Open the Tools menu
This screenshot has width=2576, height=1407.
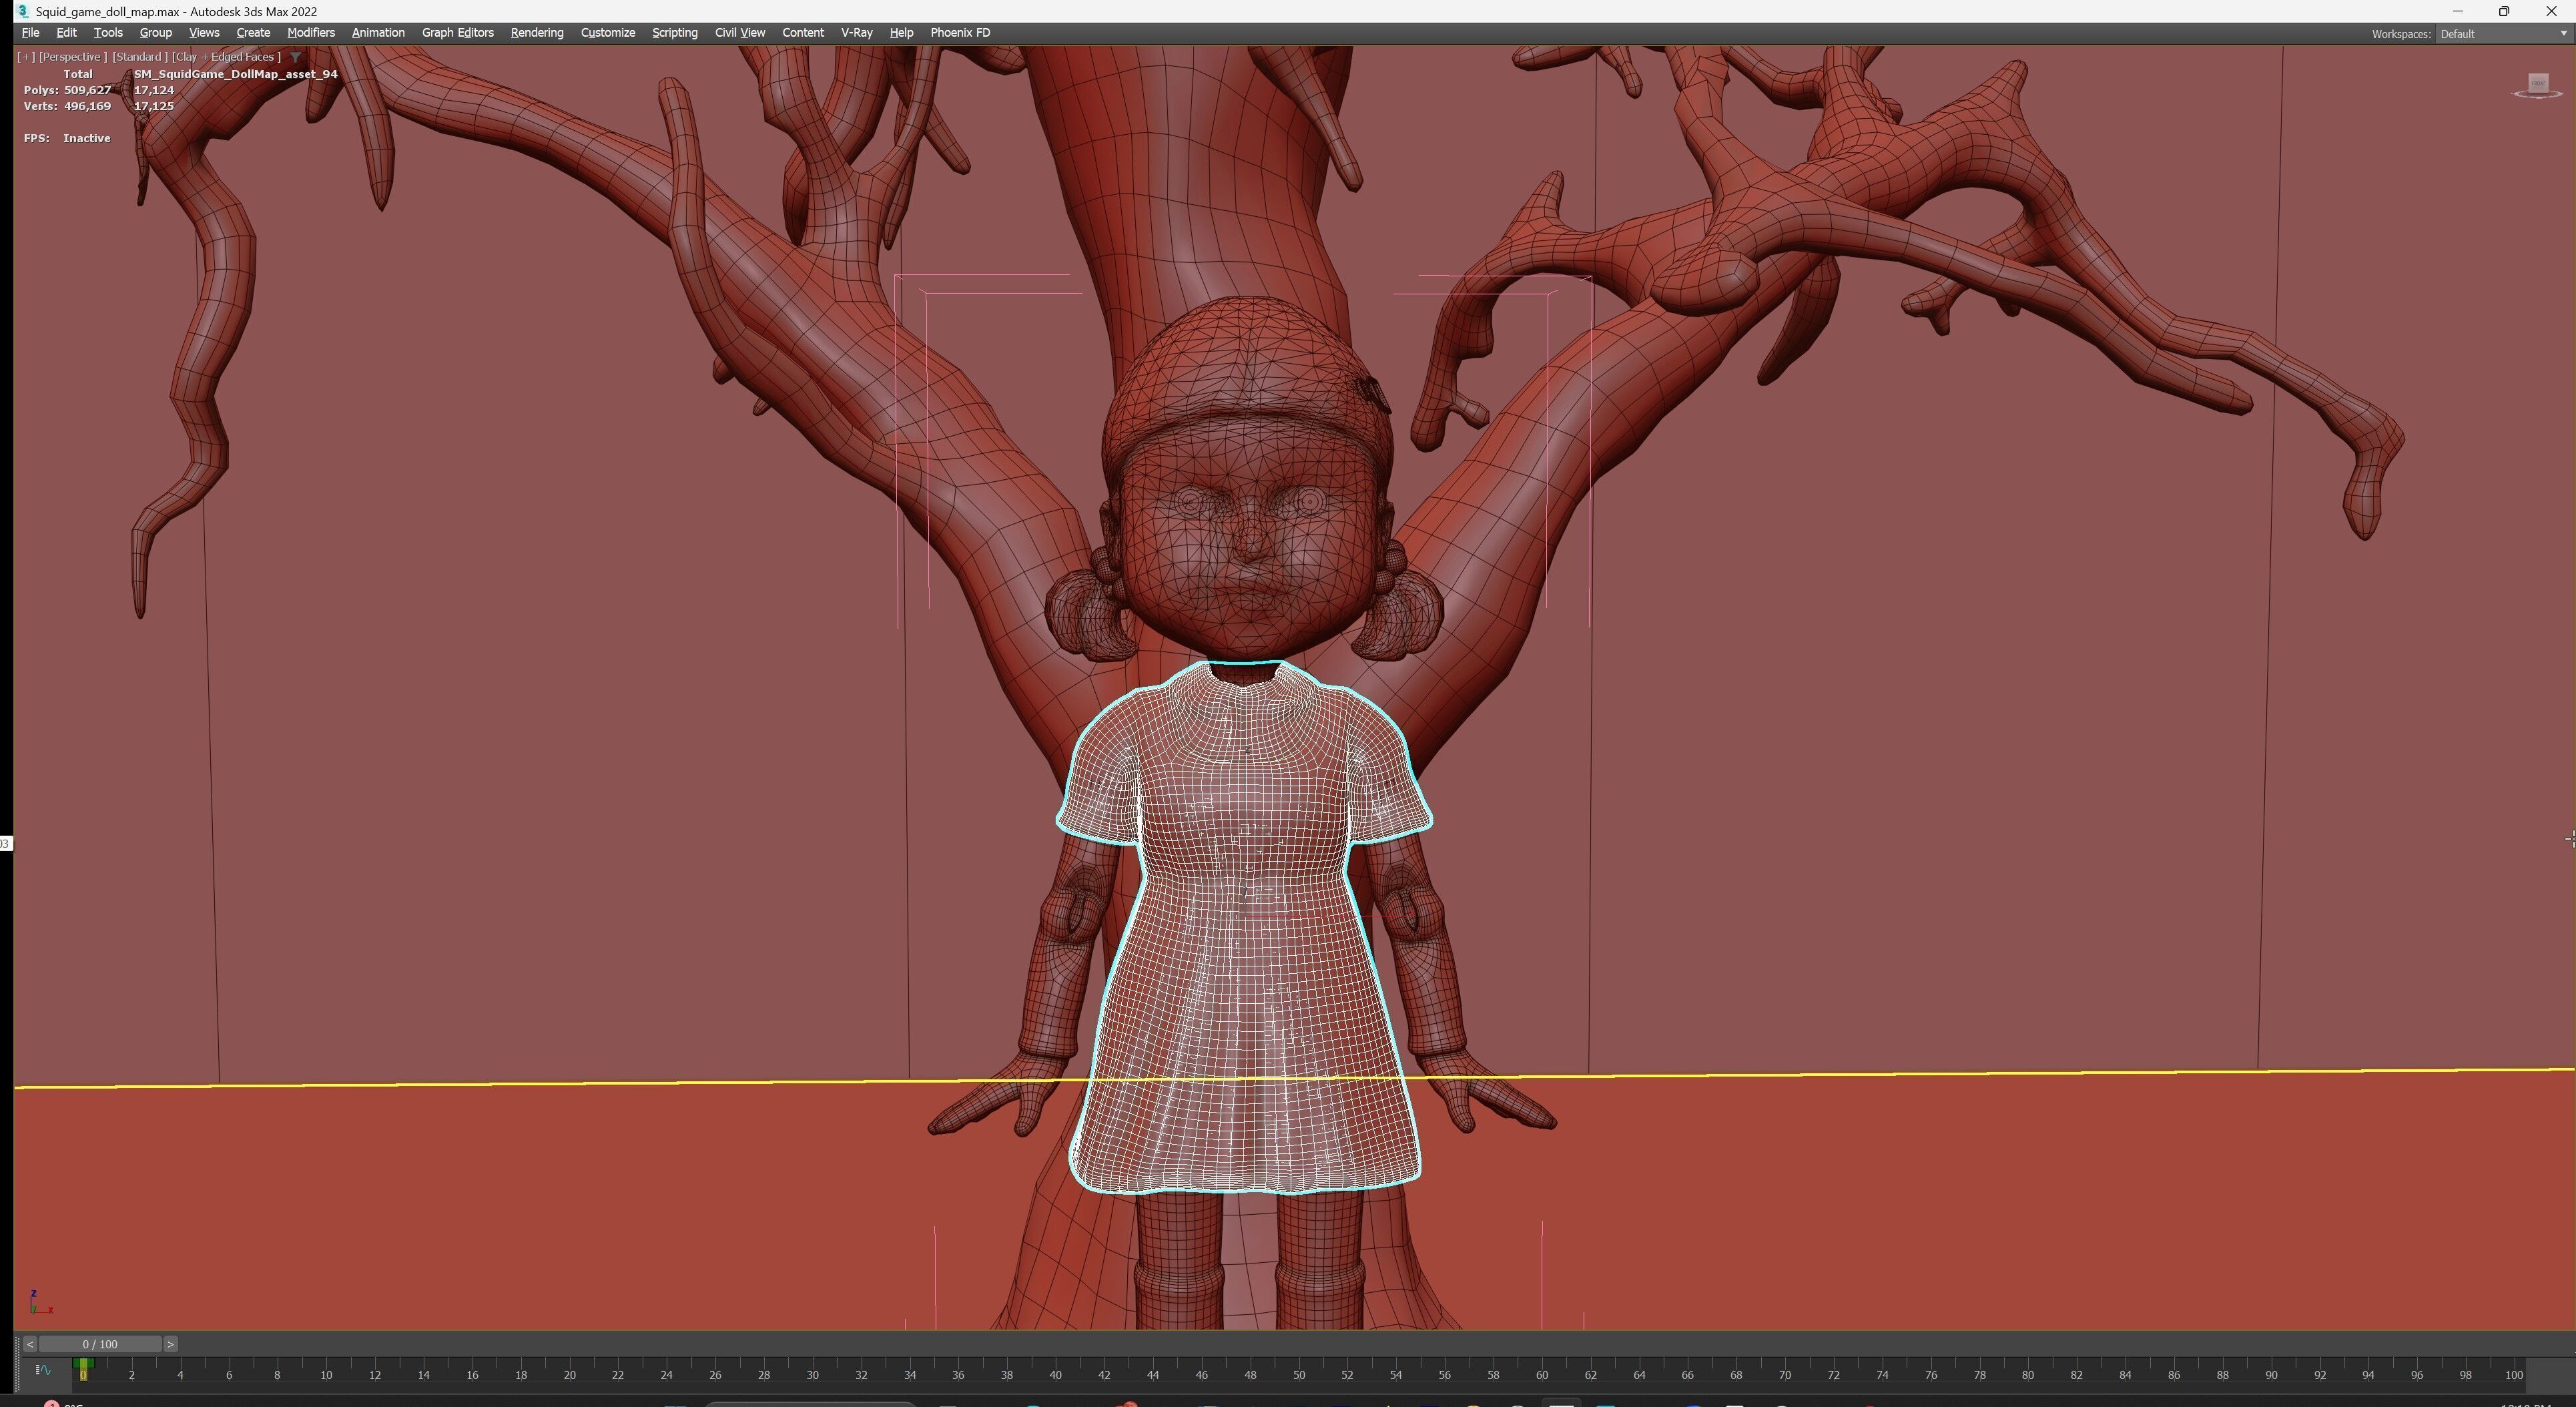tap(108, 33)
